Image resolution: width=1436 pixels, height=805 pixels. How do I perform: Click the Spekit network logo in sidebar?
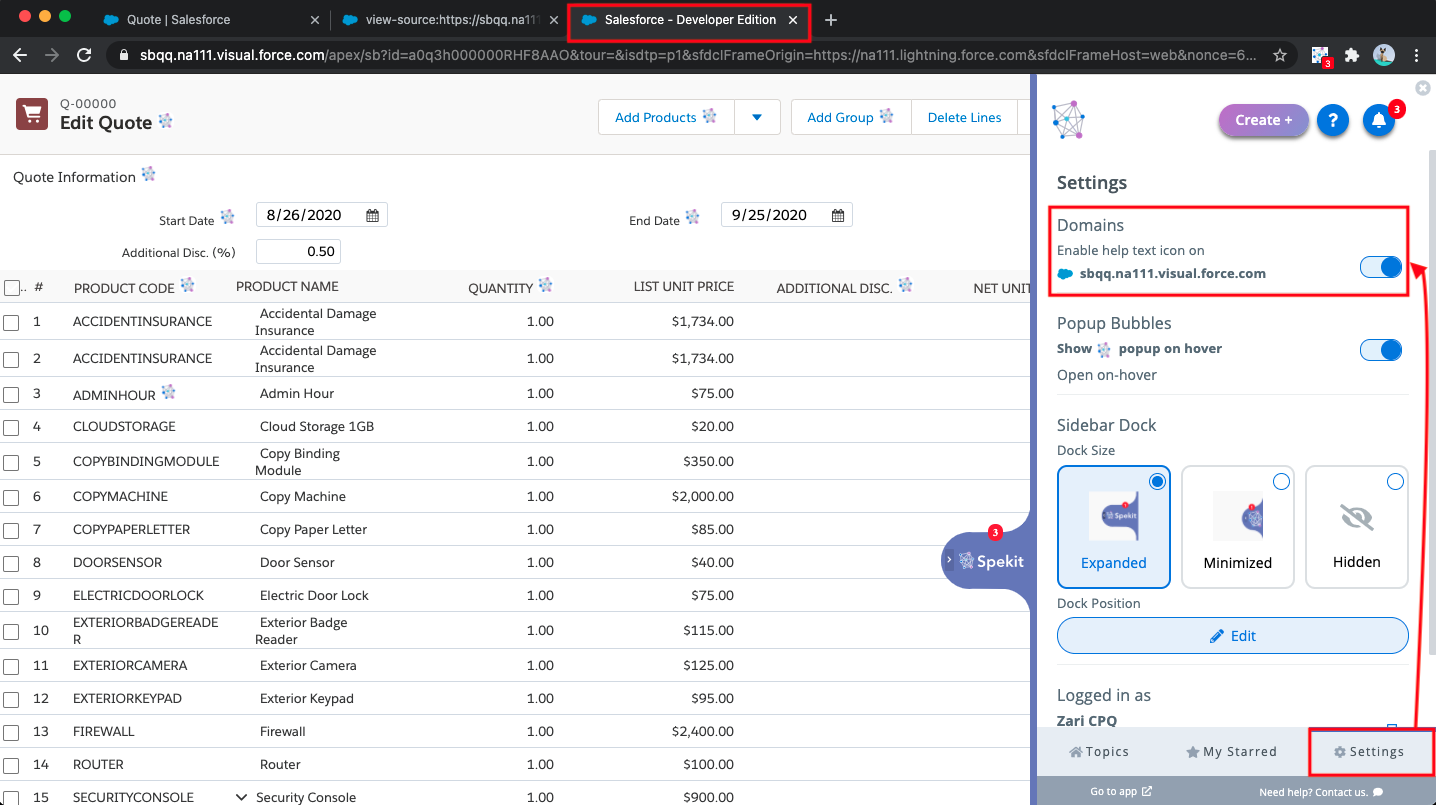(1068, 120)
